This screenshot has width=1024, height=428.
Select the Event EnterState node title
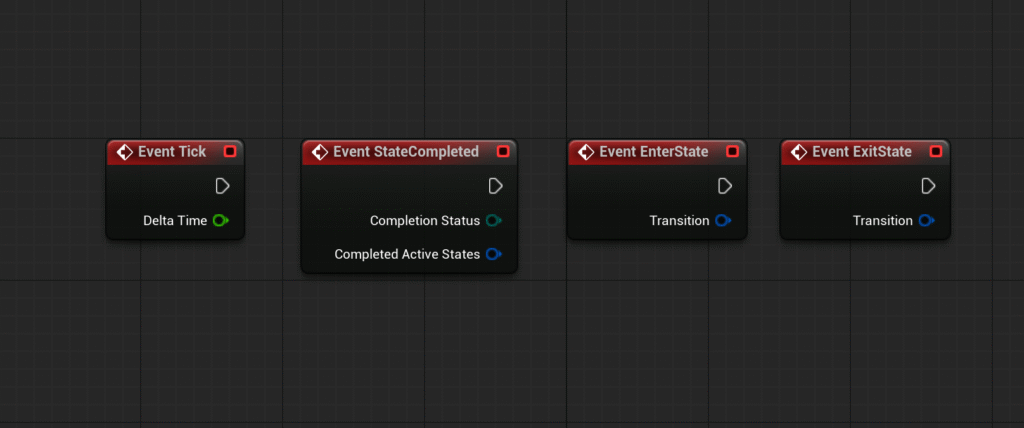click(654, 152)
